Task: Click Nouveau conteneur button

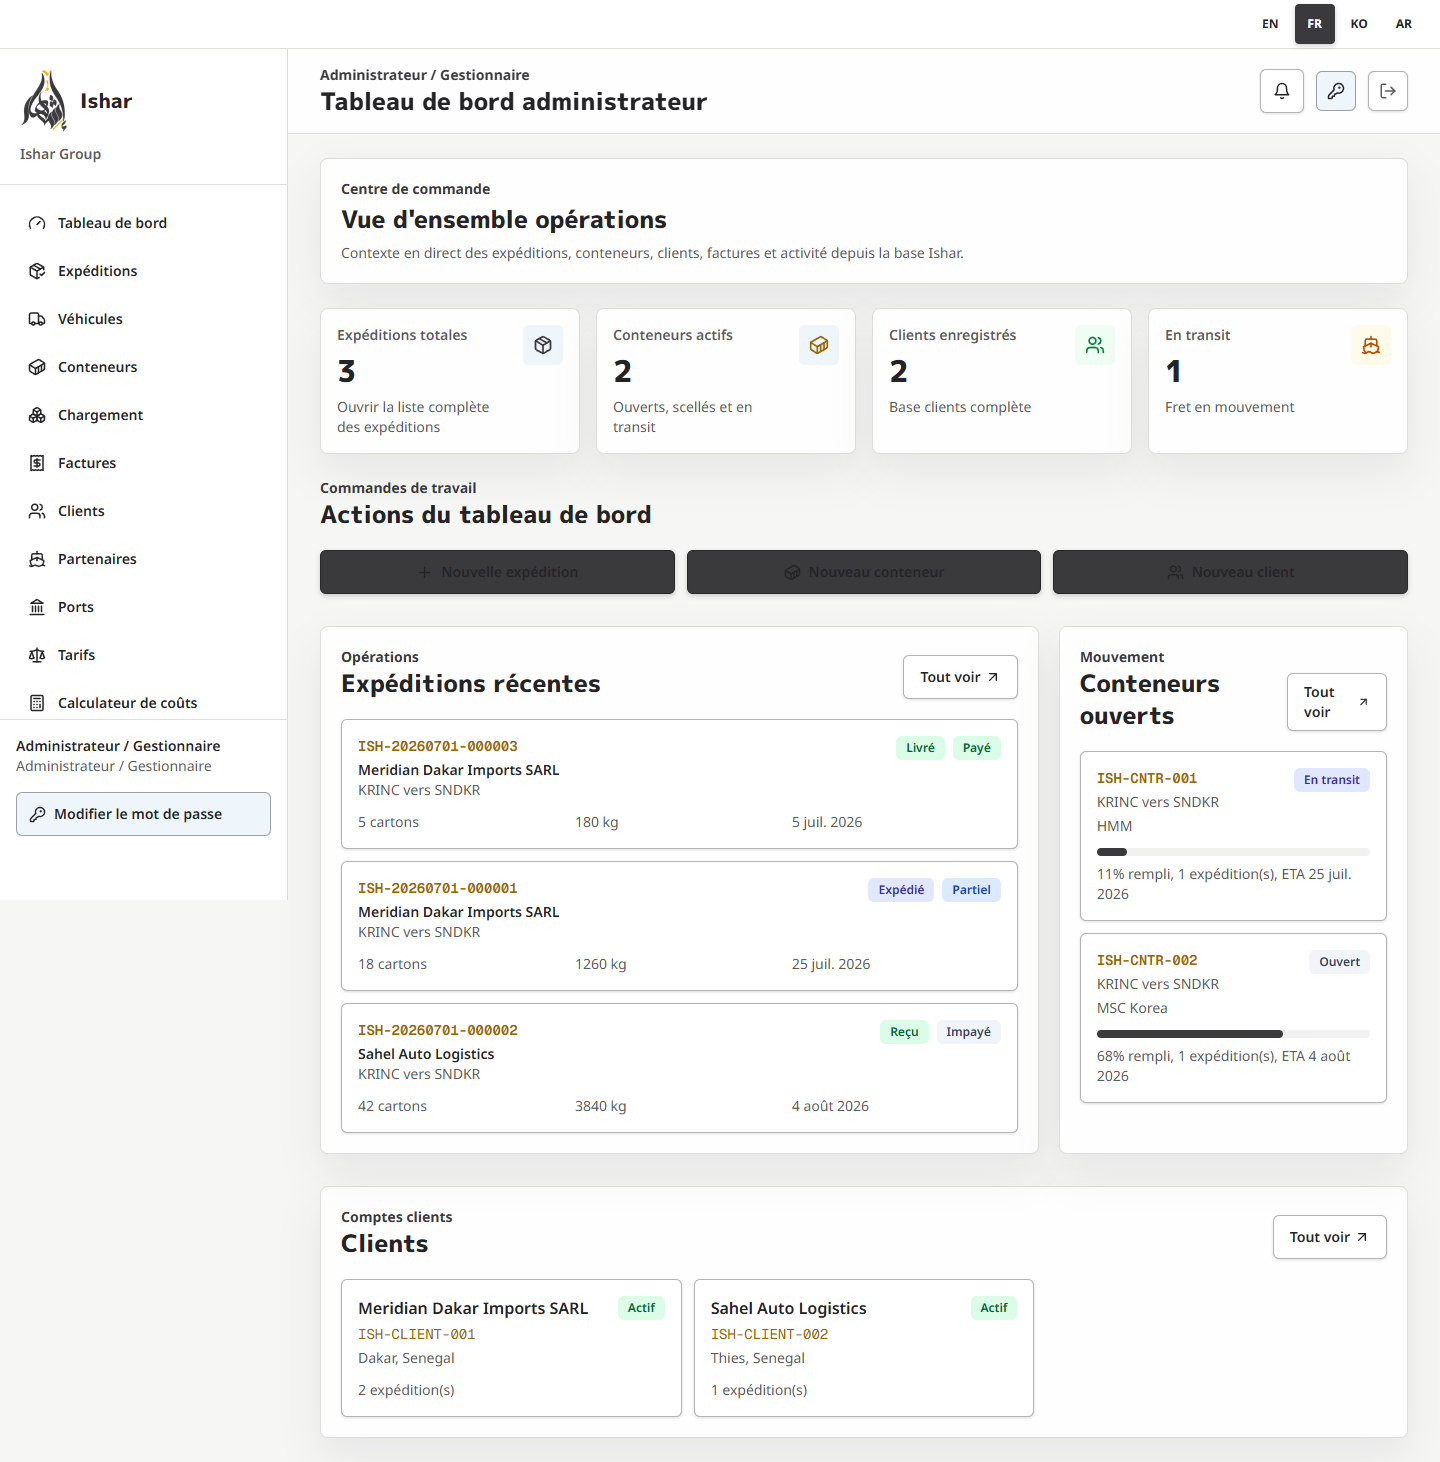Action: [x=864, y=572]
